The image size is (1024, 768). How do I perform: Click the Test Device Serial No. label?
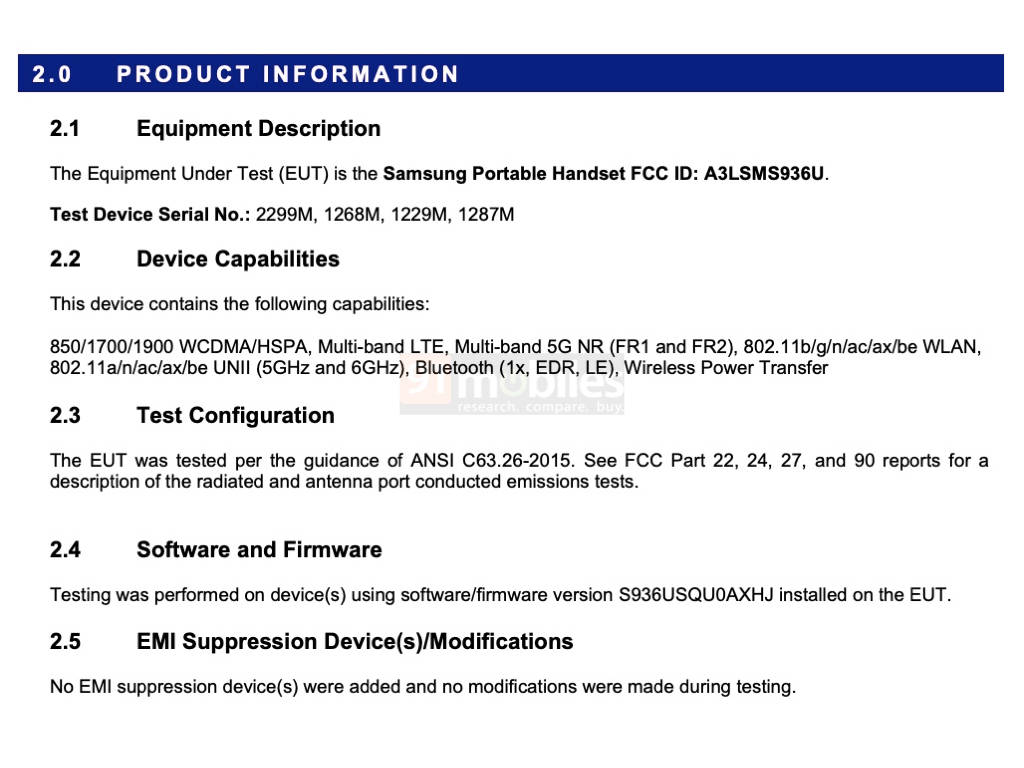[x=150, y=214]
